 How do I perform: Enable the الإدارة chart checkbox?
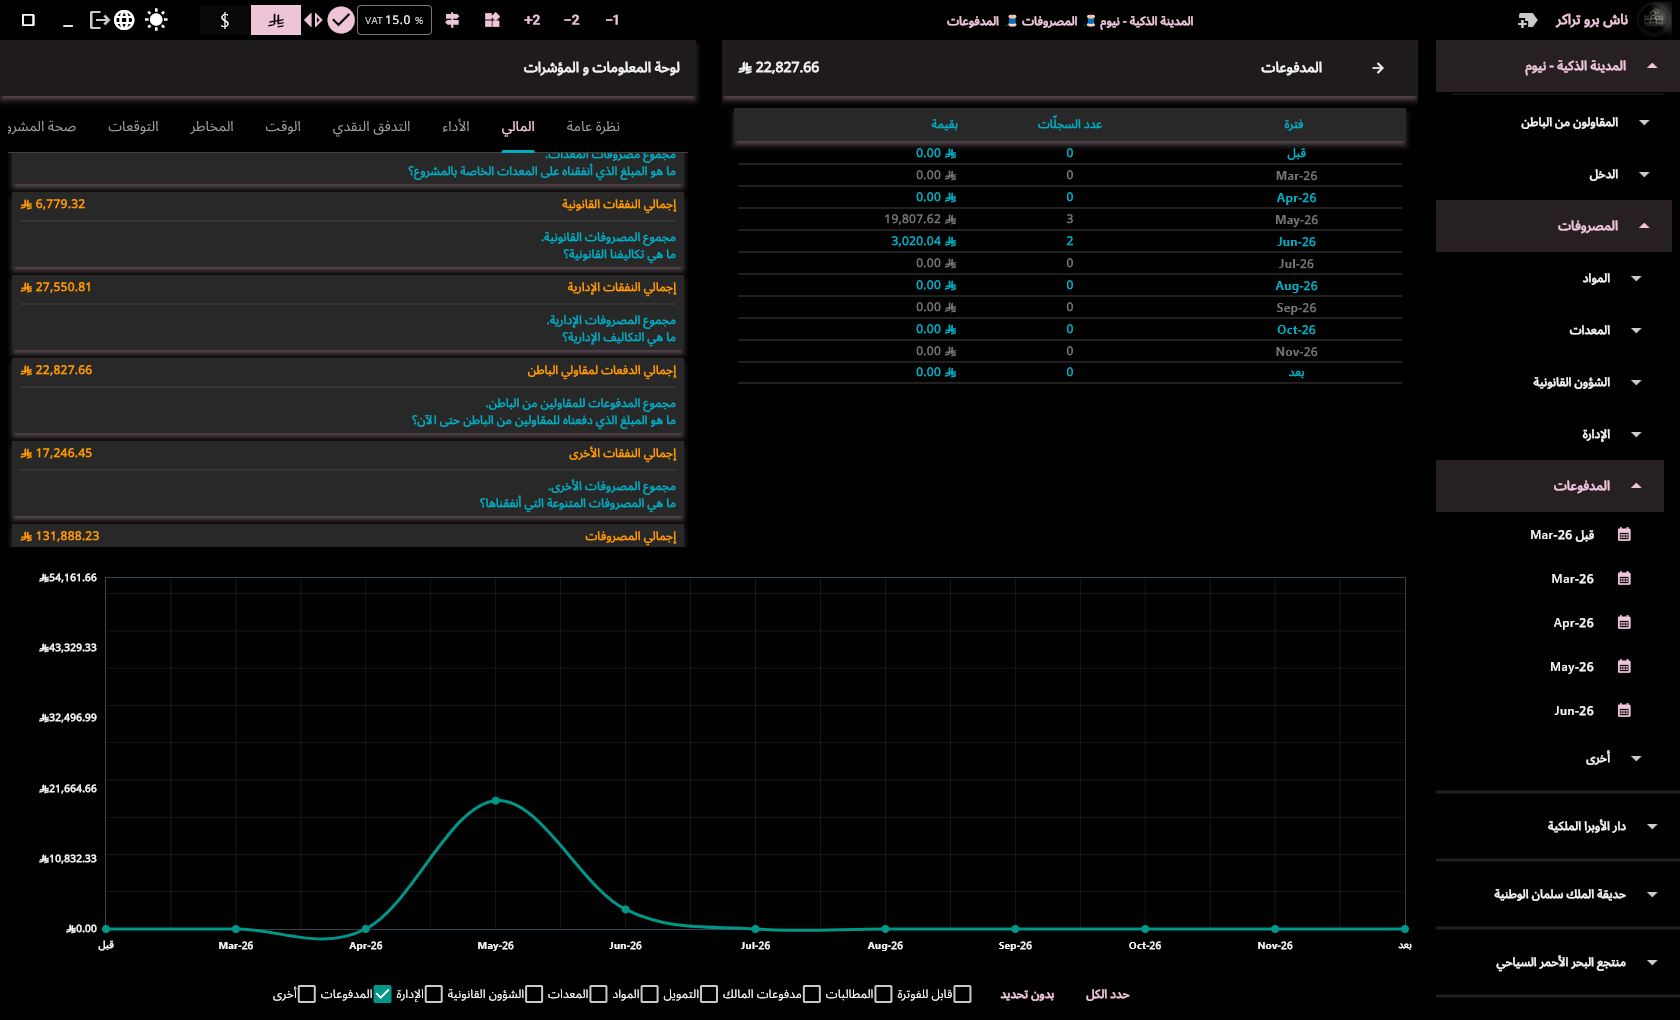pos(434,994)
